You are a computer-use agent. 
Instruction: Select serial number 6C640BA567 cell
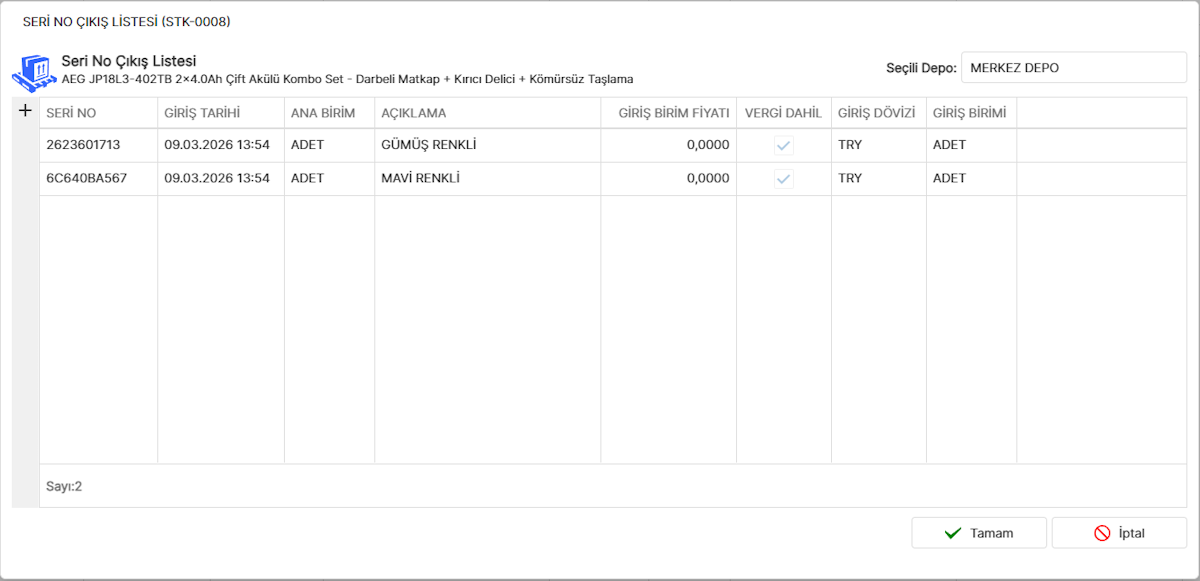click(98, 179)
